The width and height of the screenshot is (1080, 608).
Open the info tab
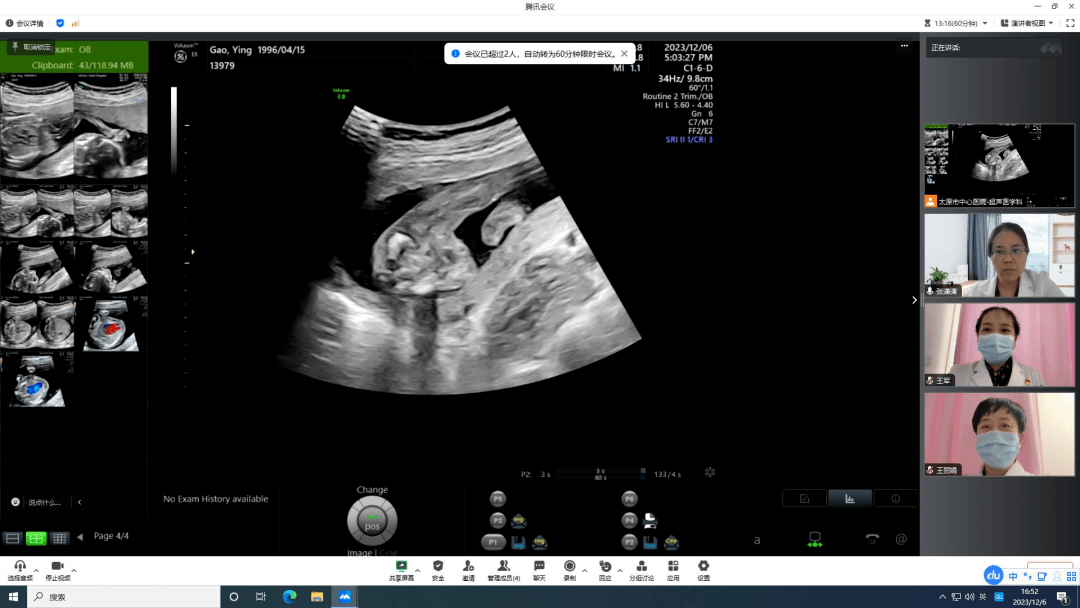click(x=895, y=499)
